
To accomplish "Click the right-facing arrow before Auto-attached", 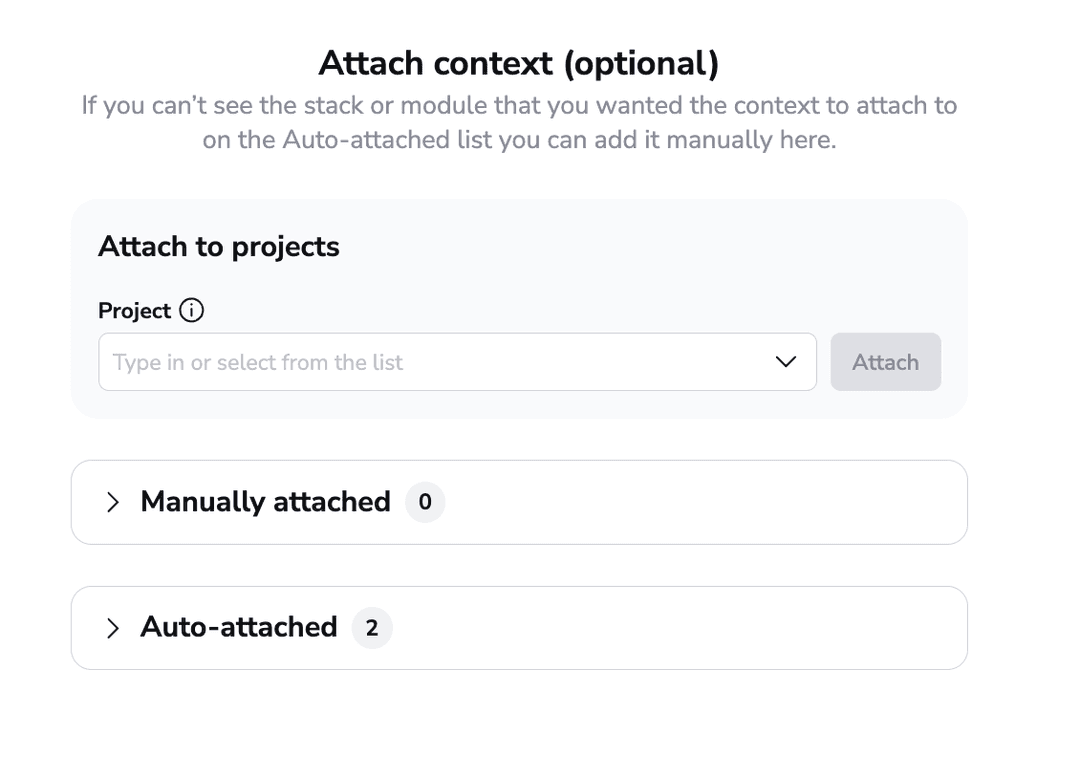I will tap(113, 628).
